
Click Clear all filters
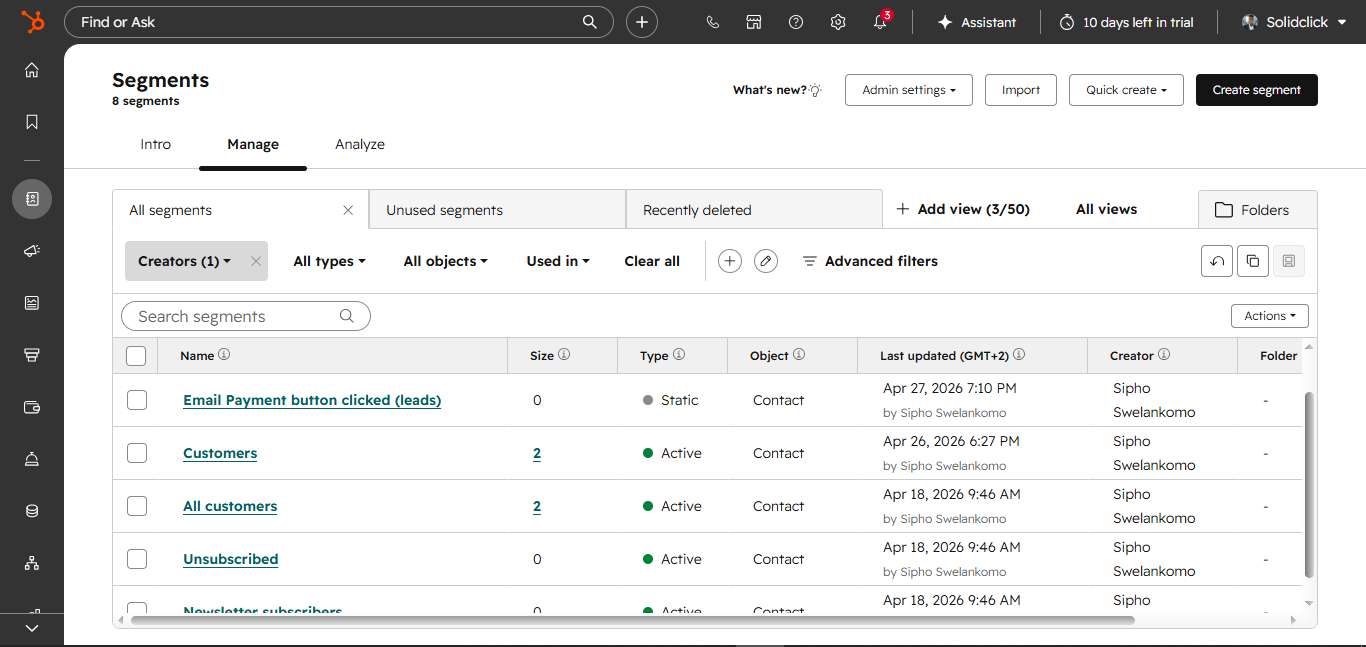point(652,261)
